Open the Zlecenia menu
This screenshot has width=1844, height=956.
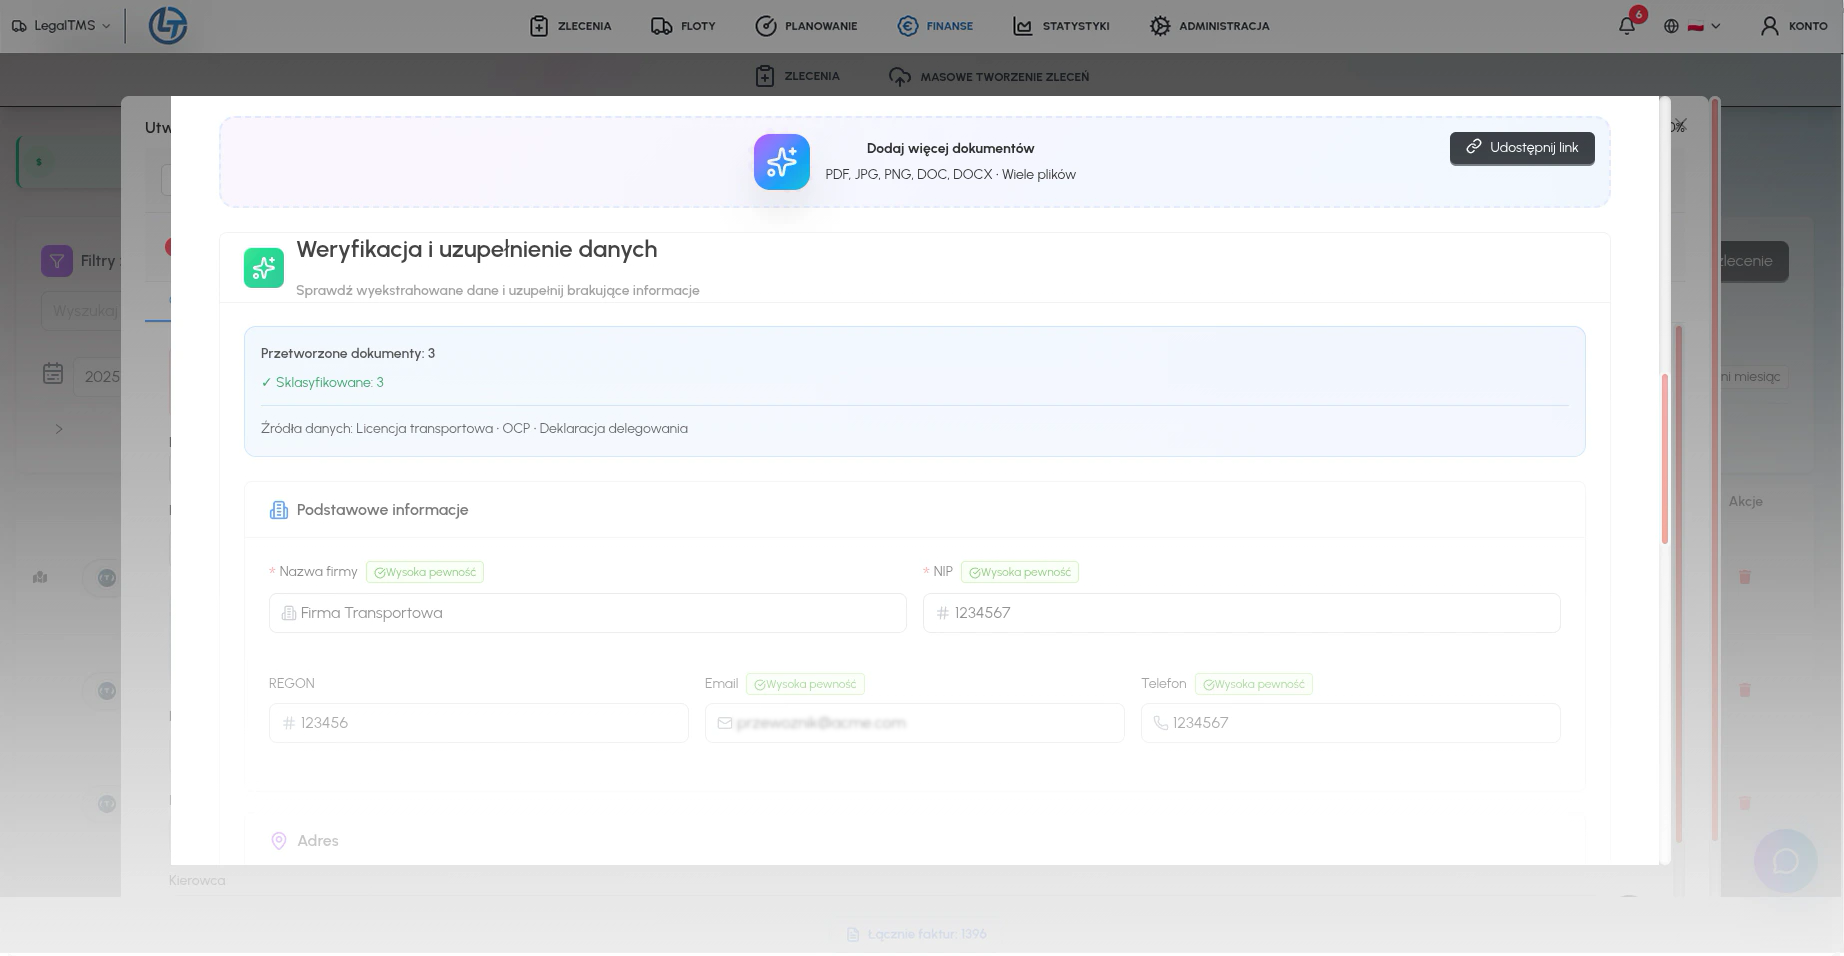570,26
